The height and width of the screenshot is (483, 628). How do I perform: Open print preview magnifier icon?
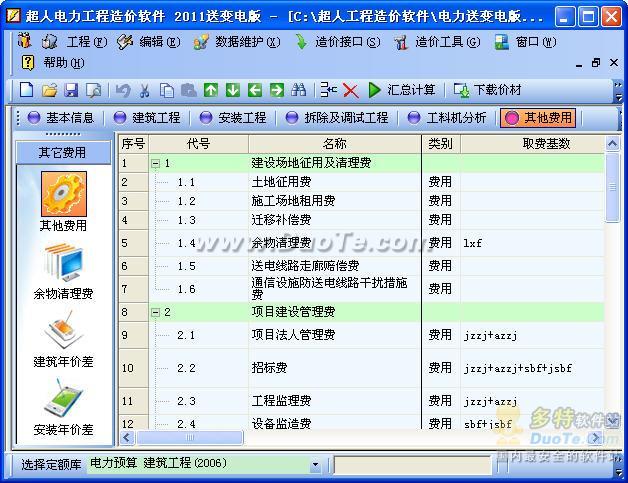pos(94,90)
